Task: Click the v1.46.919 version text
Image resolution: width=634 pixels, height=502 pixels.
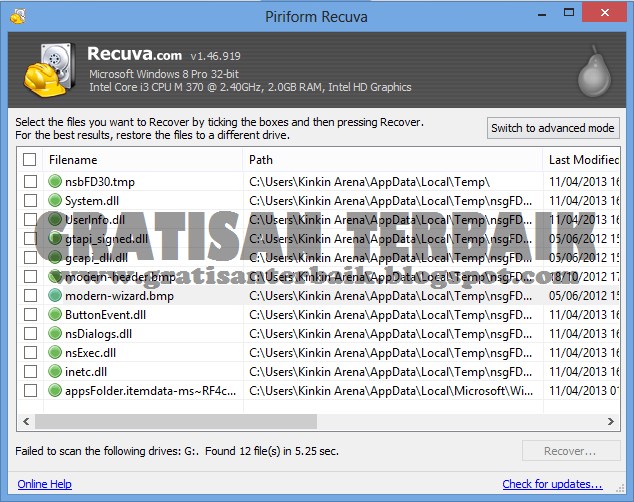Action: [x=216, y=56]
